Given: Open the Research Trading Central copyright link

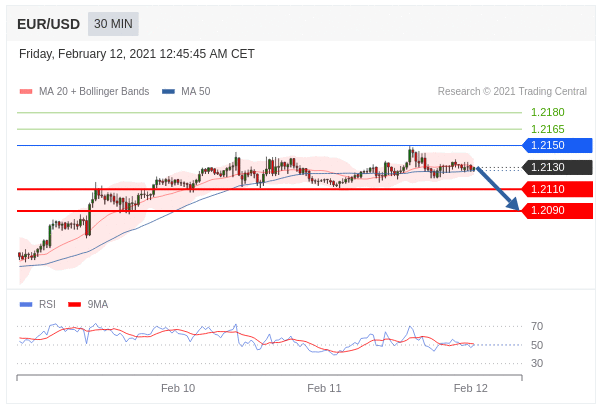Looking at the screenshot, I should click(x=512, y=92).
